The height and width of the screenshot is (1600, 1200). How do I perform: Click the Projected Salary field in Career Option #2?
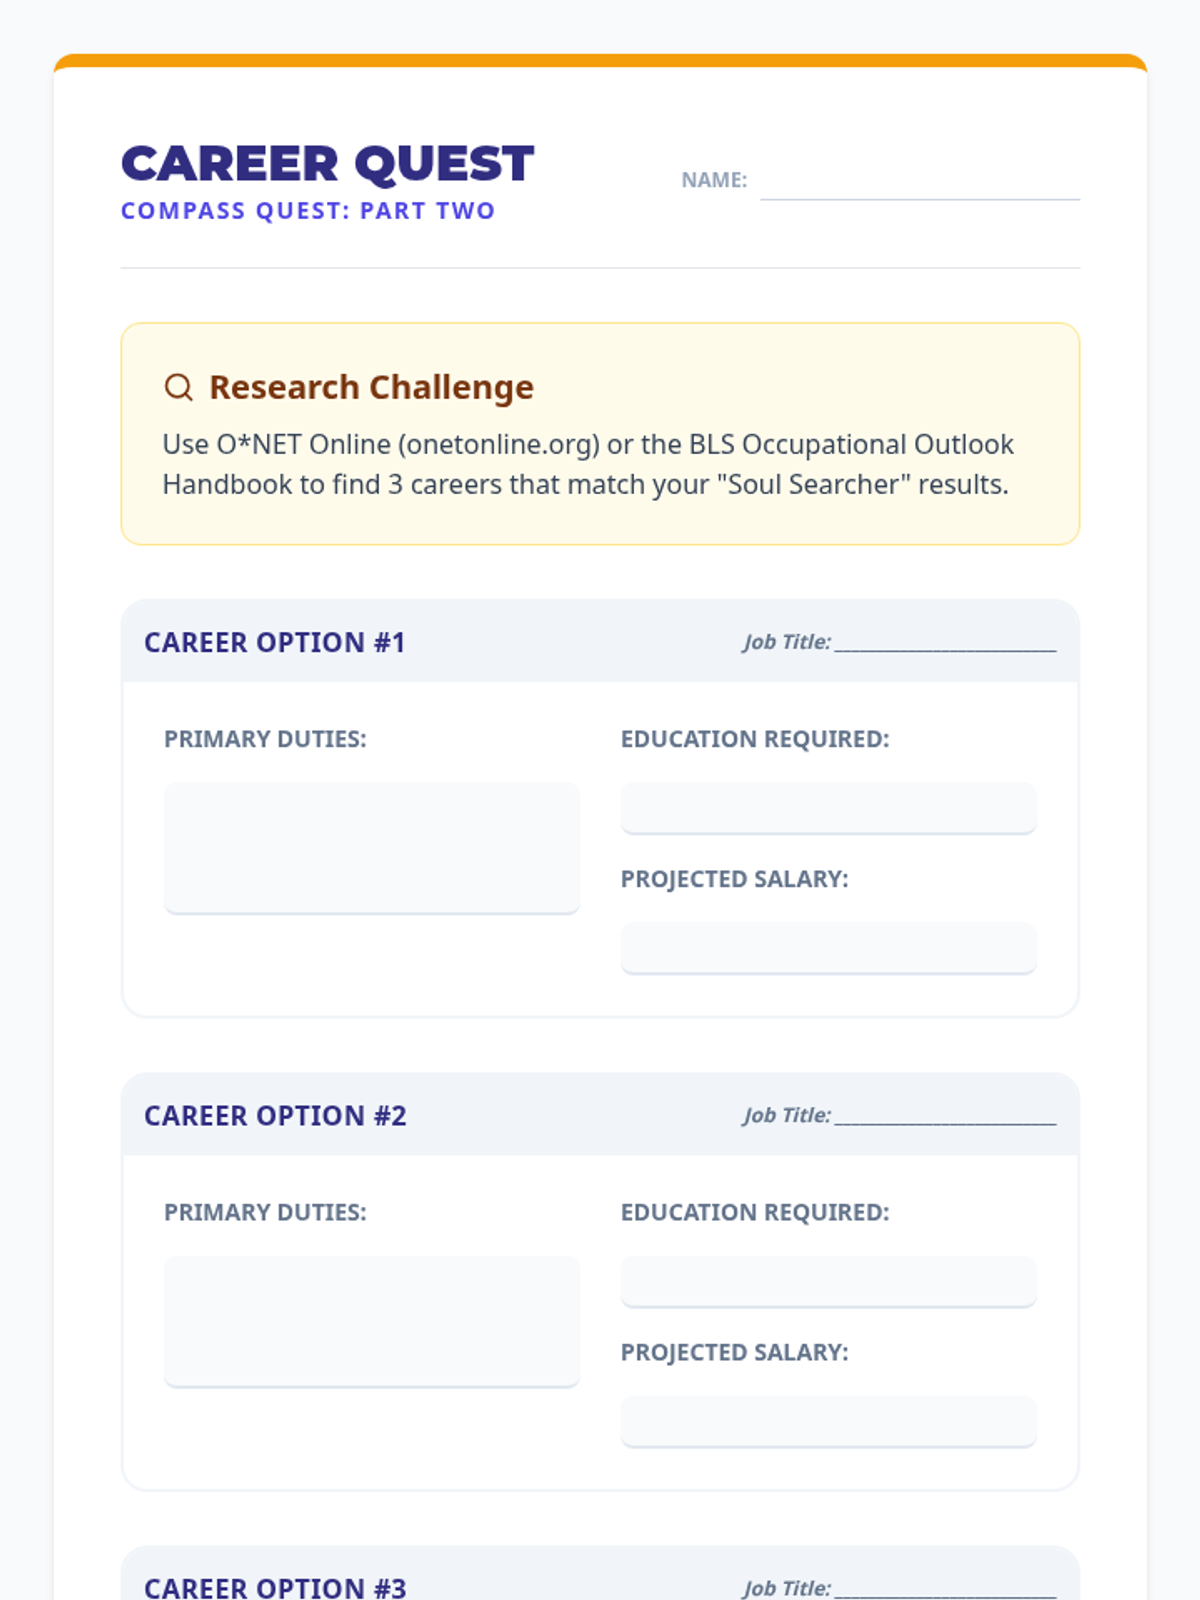pyautogui.click(x=828, y=1420)
